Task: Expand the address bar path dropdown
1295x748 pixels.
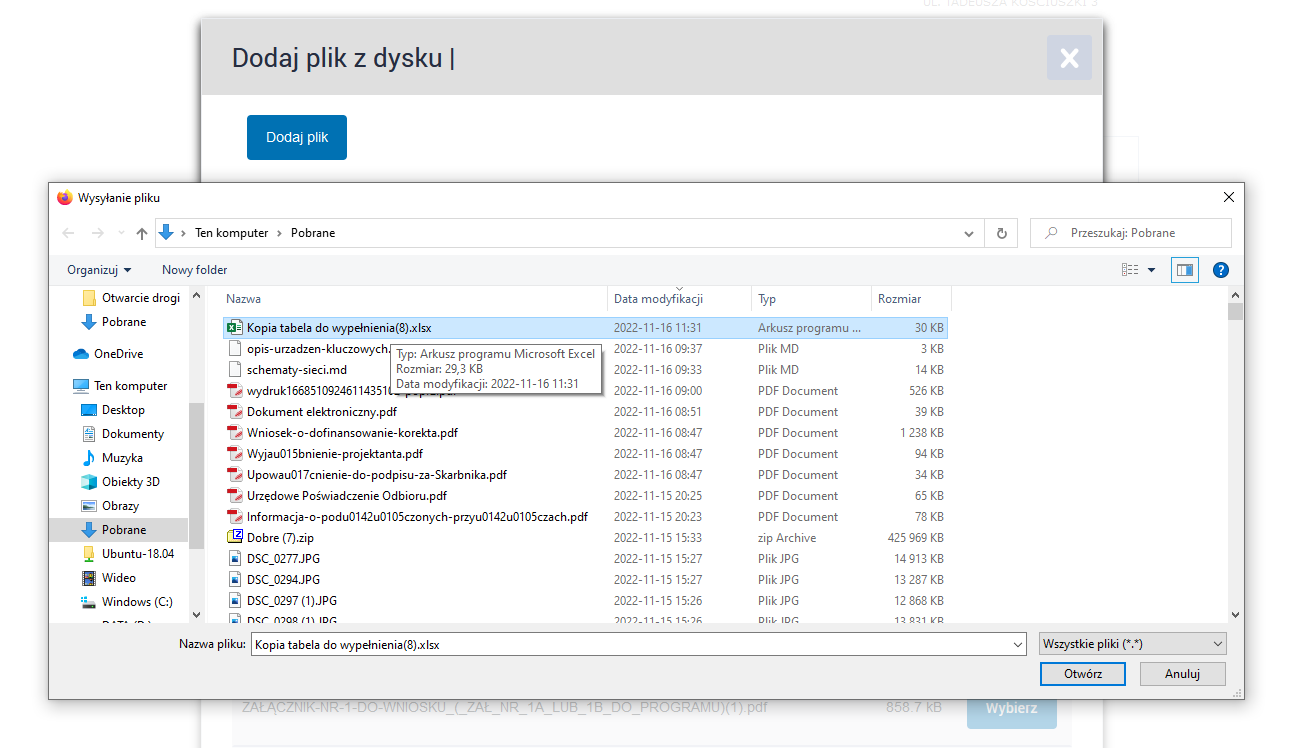Action: pos(968,233)
